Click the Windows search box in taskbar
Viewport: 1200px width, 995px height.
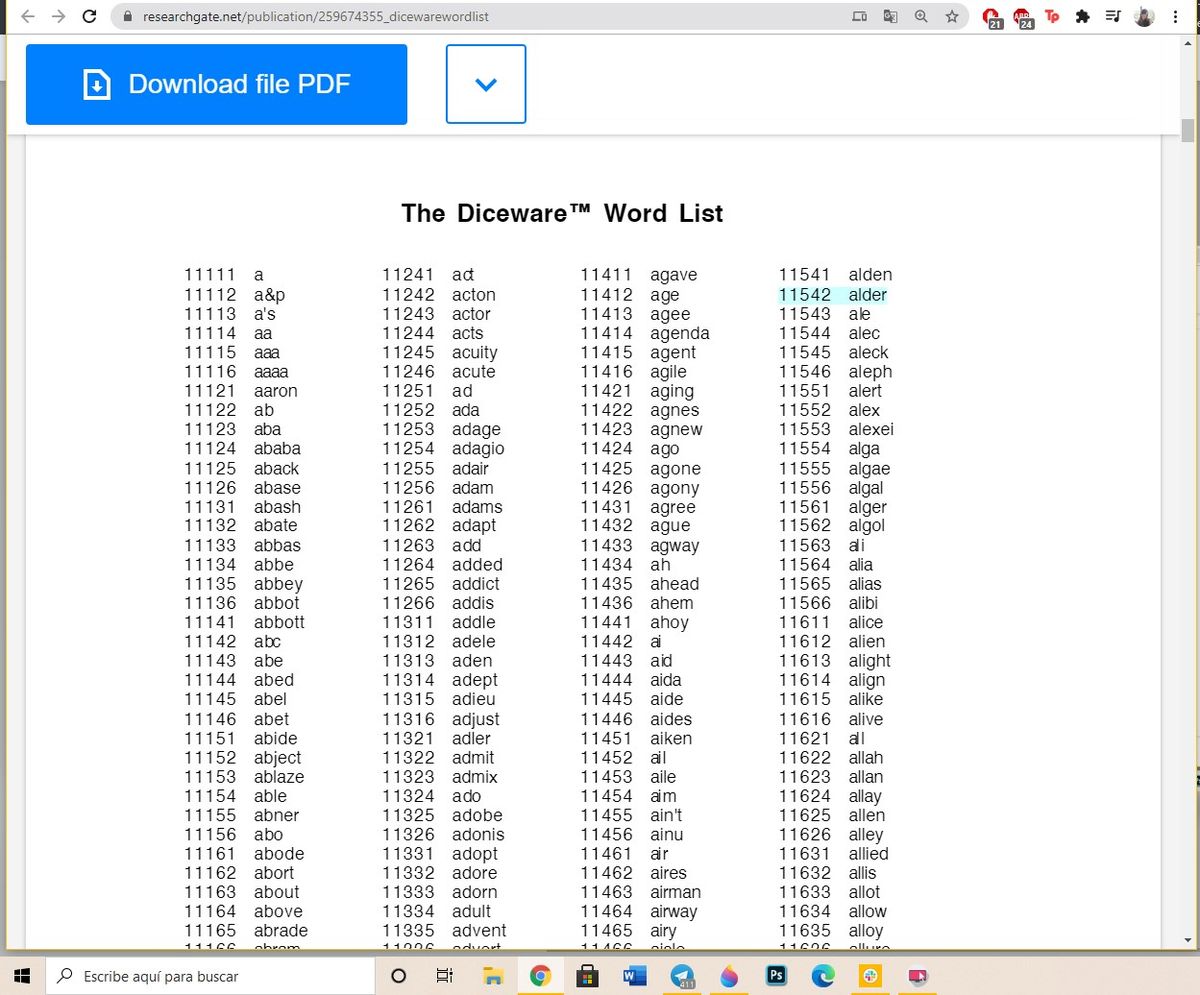coord(210,975)
